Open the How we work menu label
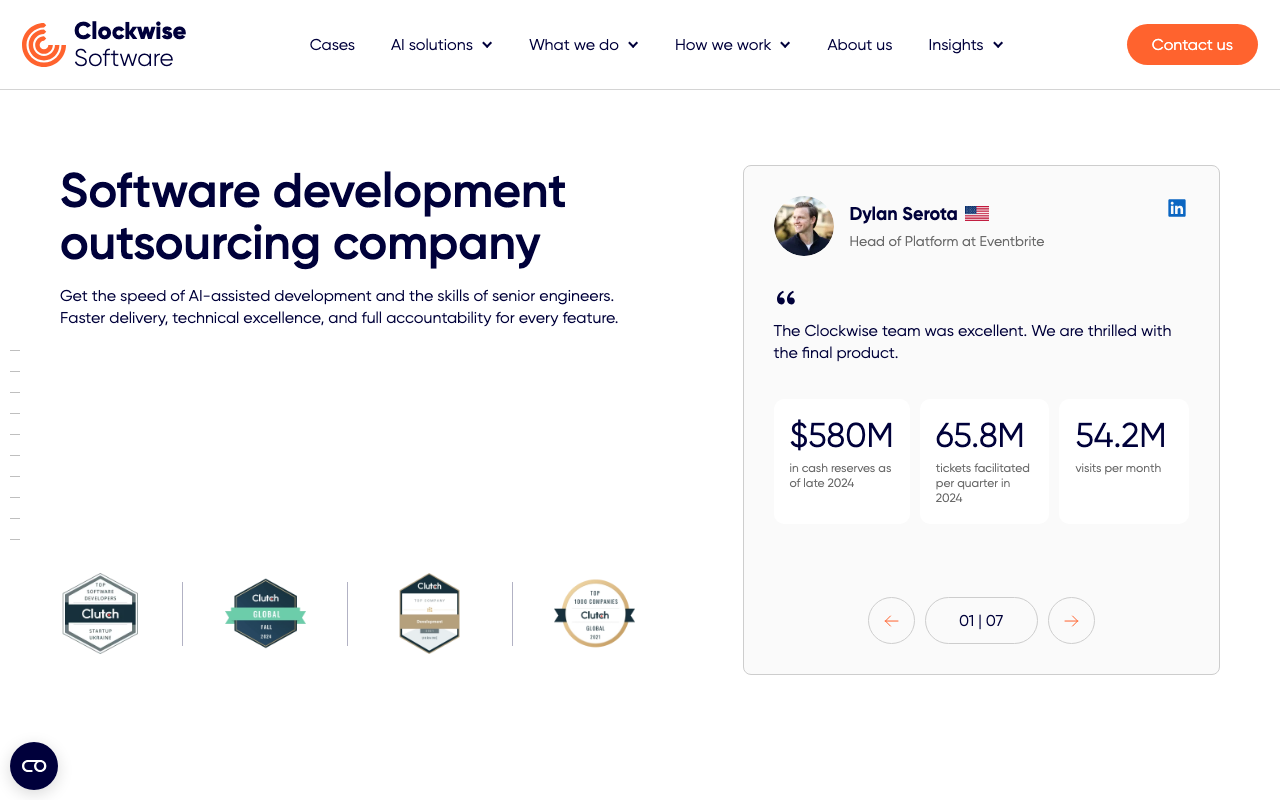Viewport: 1280px width, 800px height. (723, 45)
